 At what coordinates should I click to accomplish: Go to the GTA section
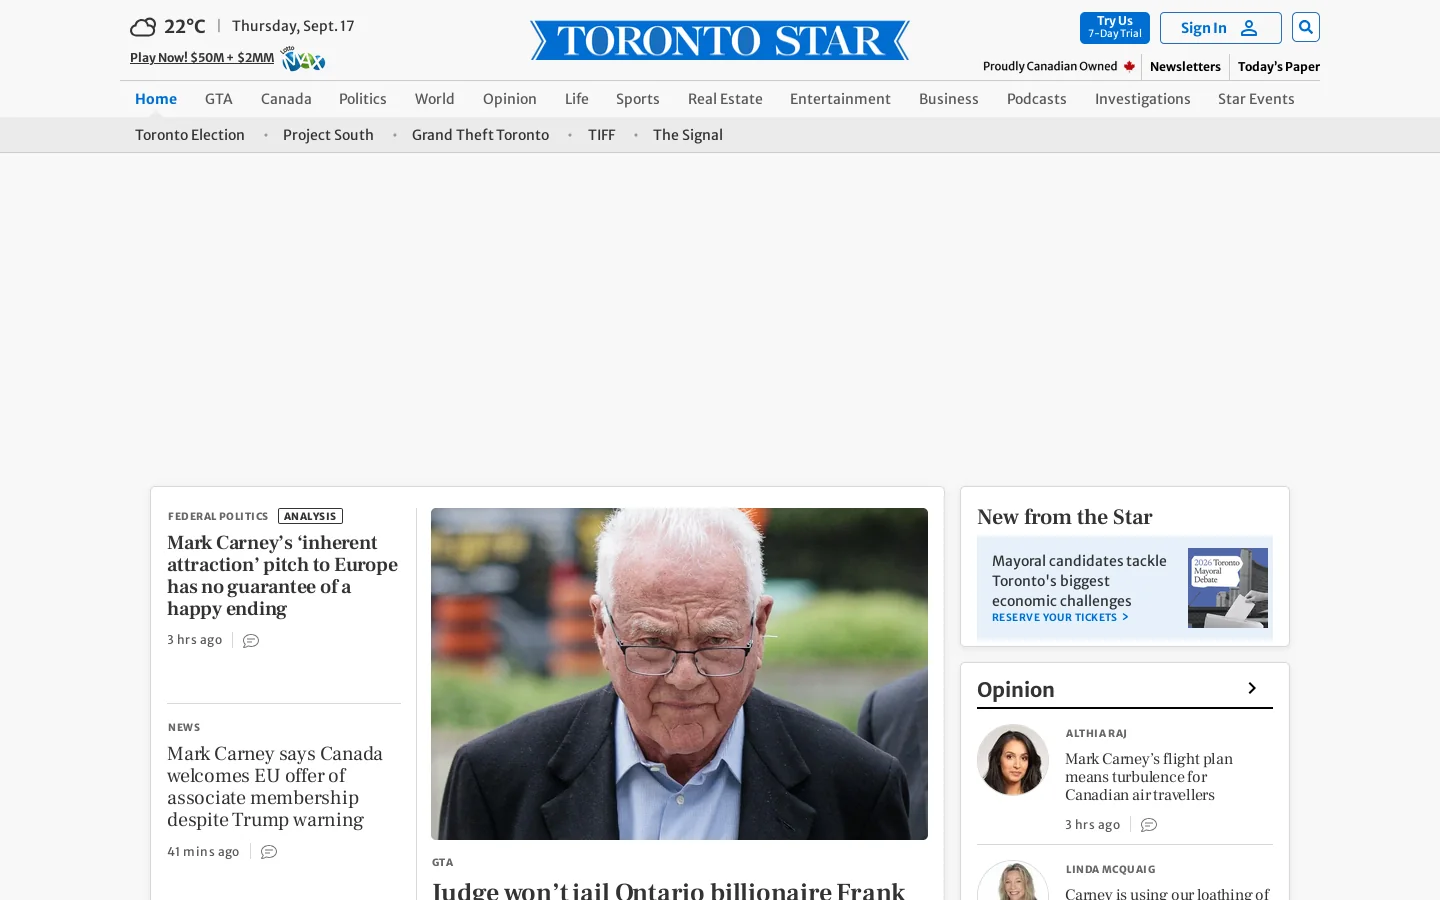pos(219,99)
